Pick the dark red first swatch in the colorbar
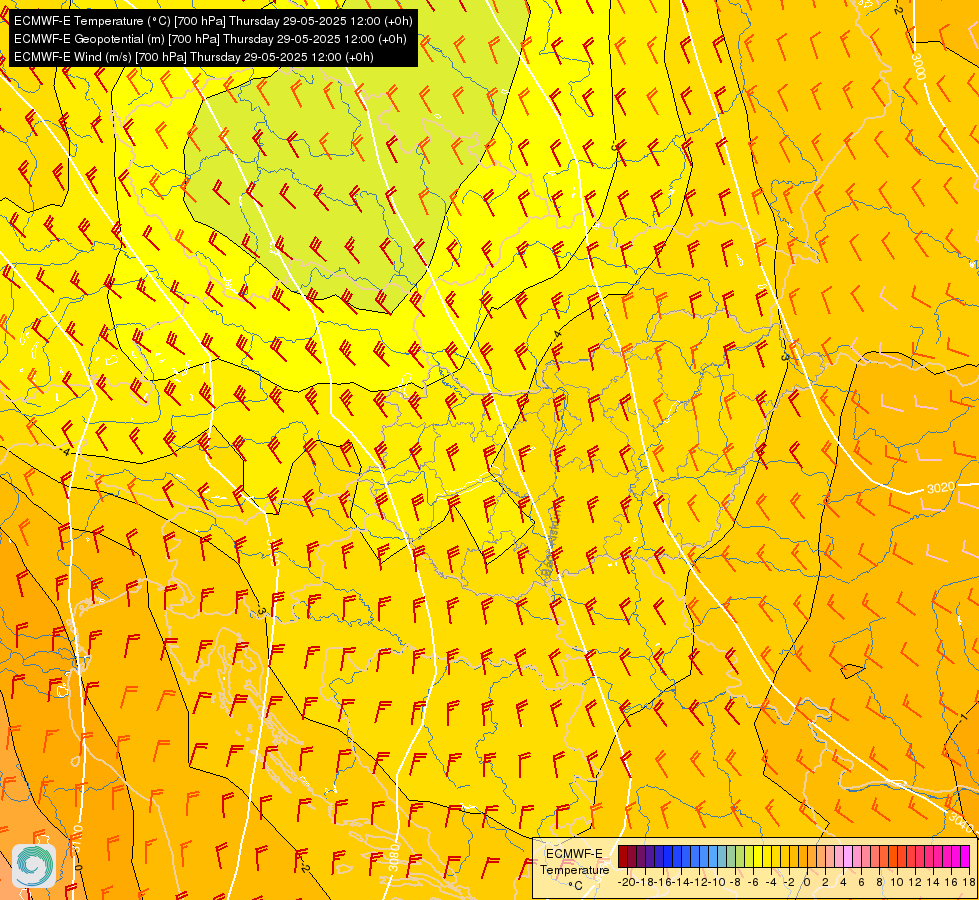Screen dimensions: 979x900 pos(622,856)
